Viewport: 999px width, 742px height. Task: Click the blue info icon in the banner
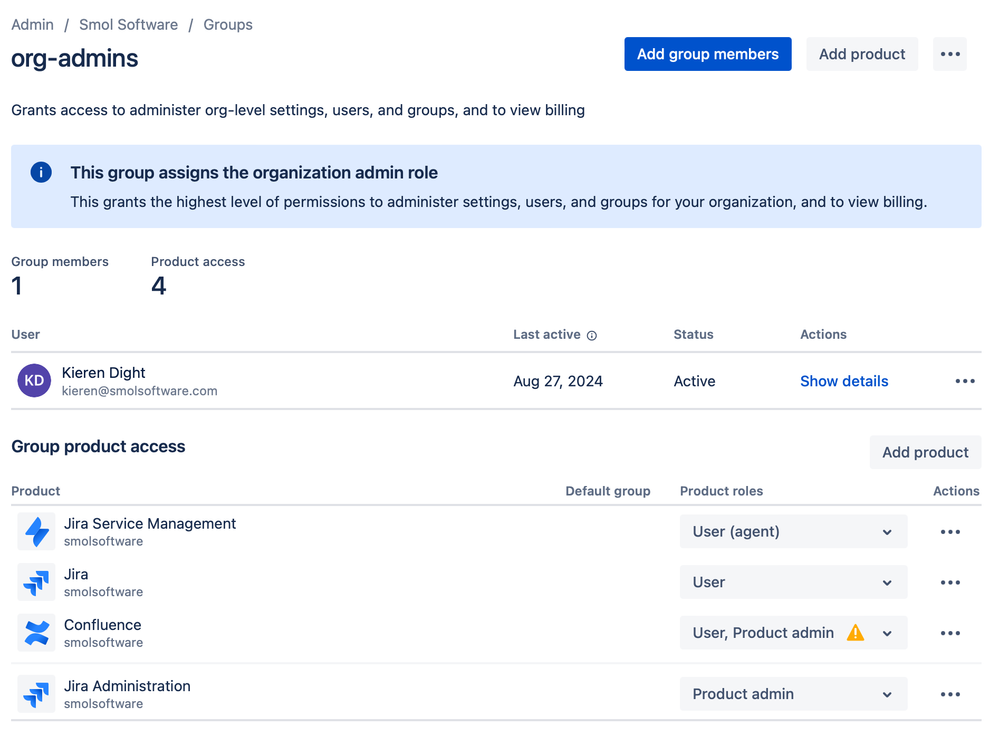41,172
